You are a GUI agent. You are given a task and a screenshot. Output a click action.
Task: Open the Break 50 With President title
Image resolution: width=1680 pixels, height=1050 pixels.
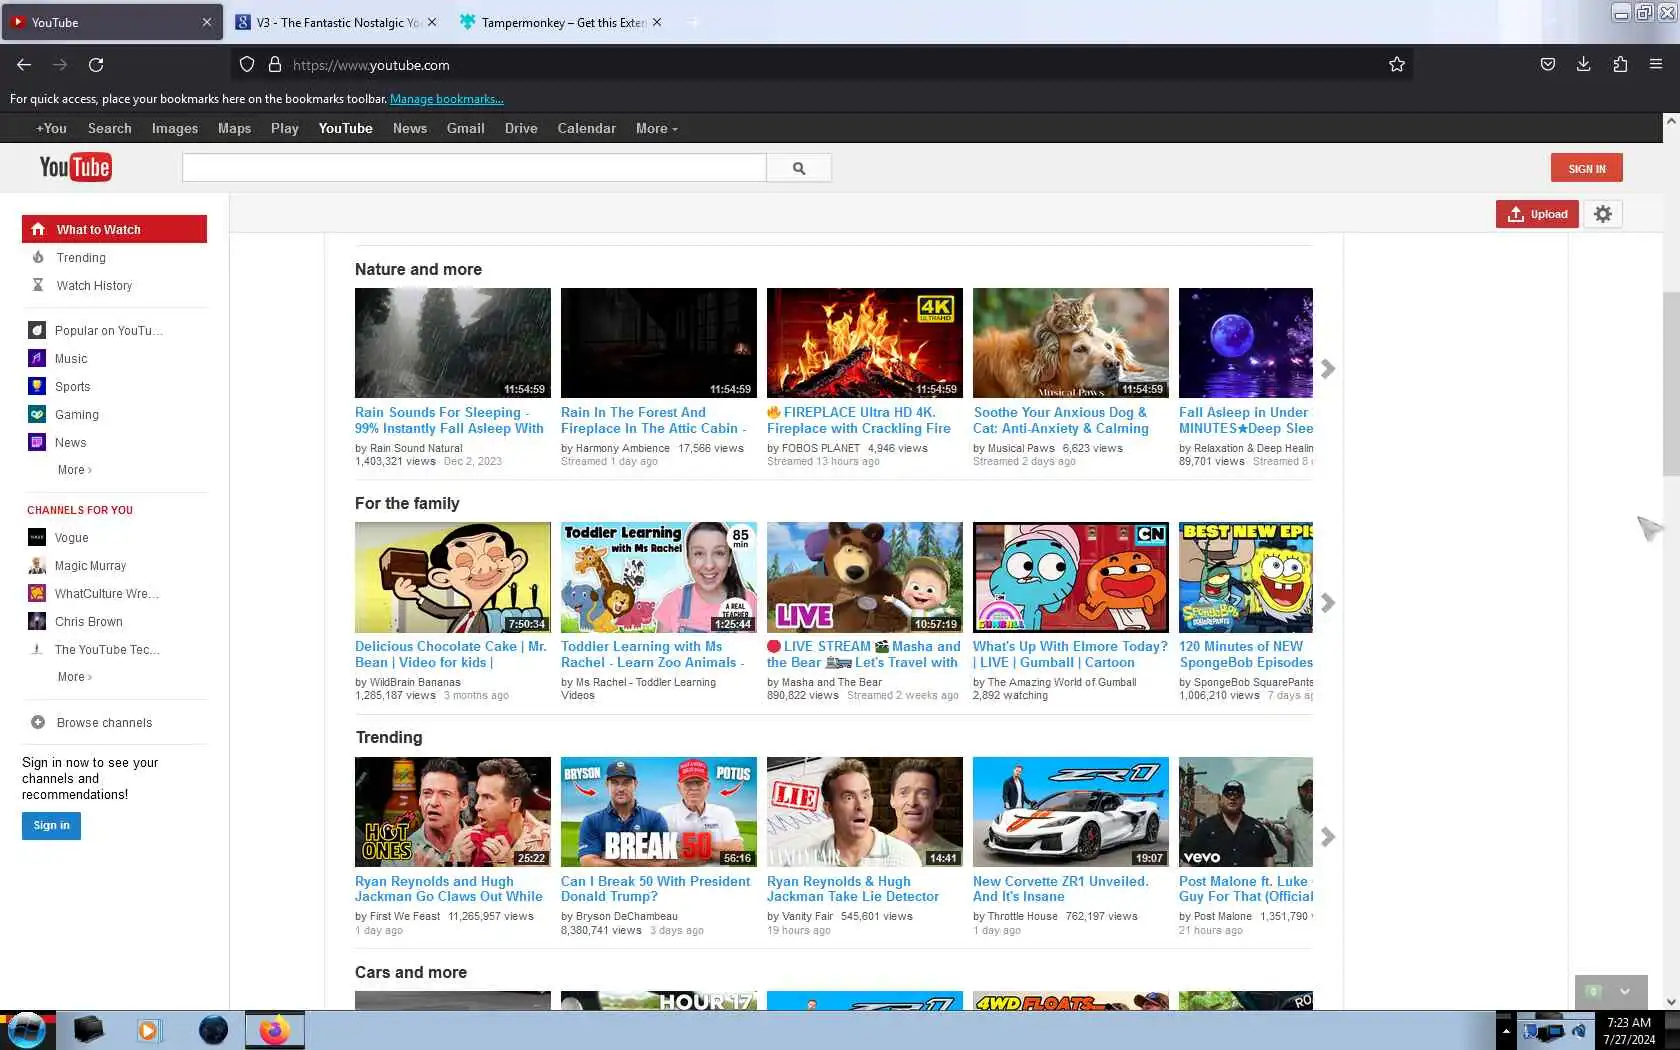pos(655,889)
